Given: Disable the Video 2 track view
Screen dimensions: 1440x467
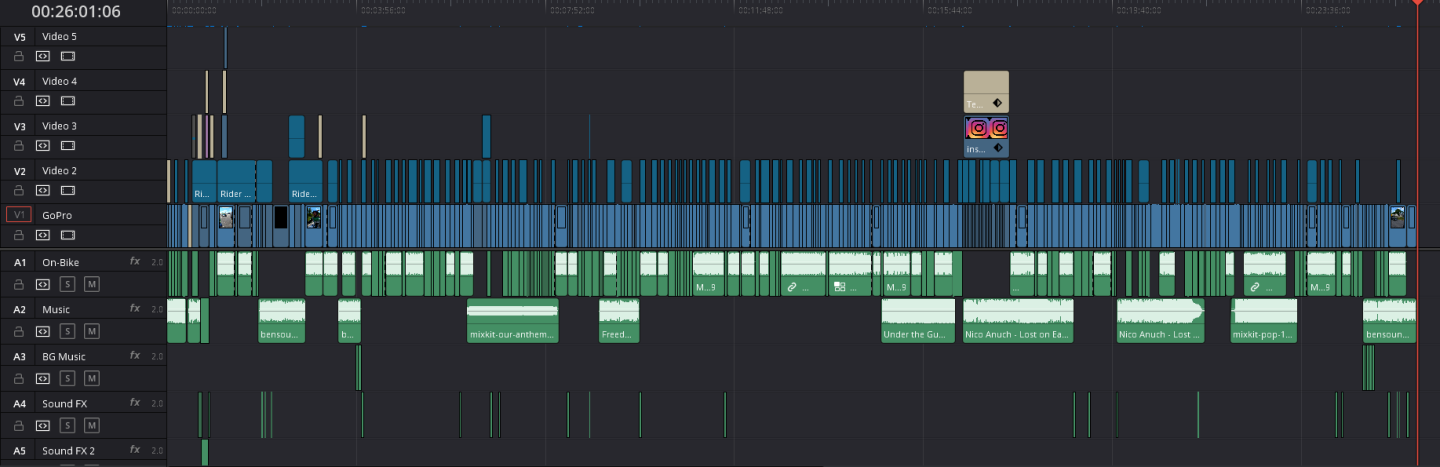Looking at the screenshot, I should tap(68, 190).
